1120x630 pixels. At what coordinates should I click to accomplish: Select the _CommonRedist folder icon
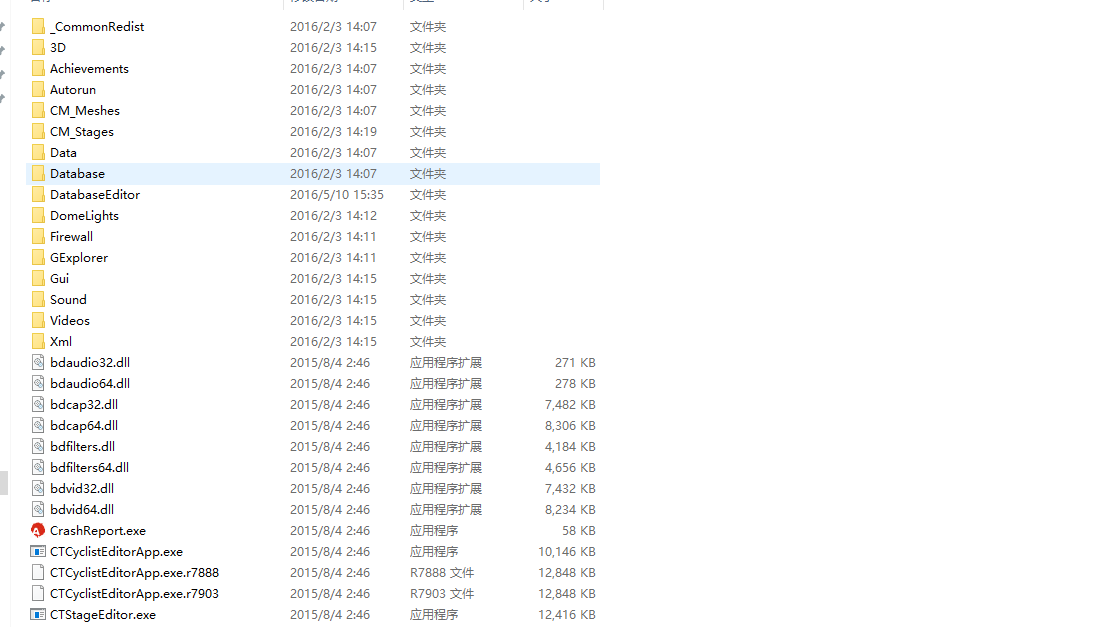[38, 26]
